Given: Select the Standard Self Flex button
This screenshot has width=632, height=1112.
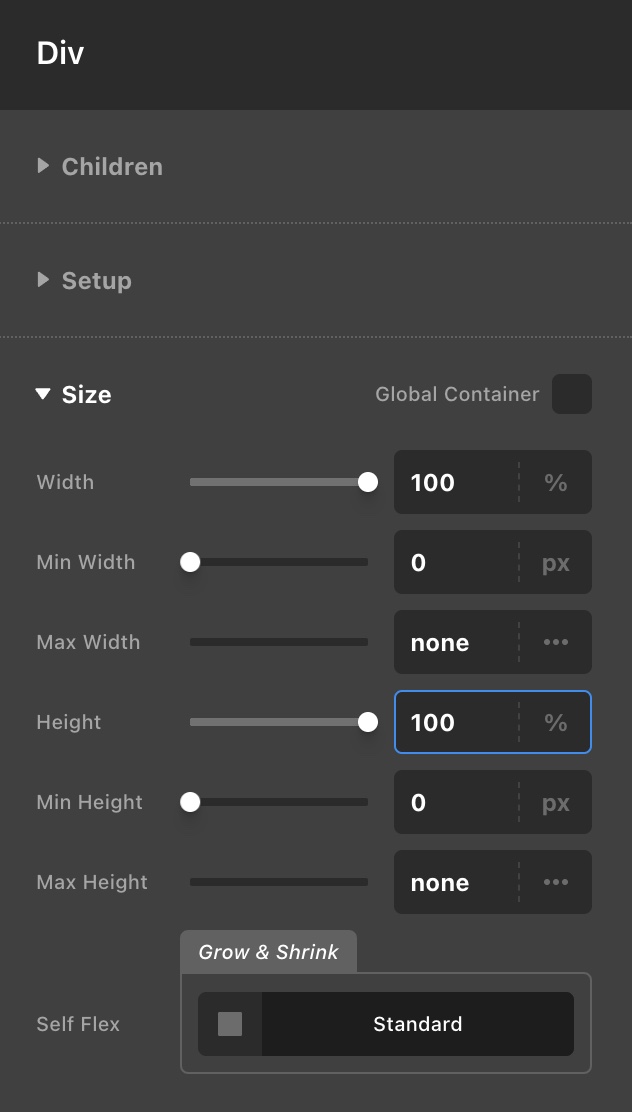Looking at the screenshot, I should 418,1024.
